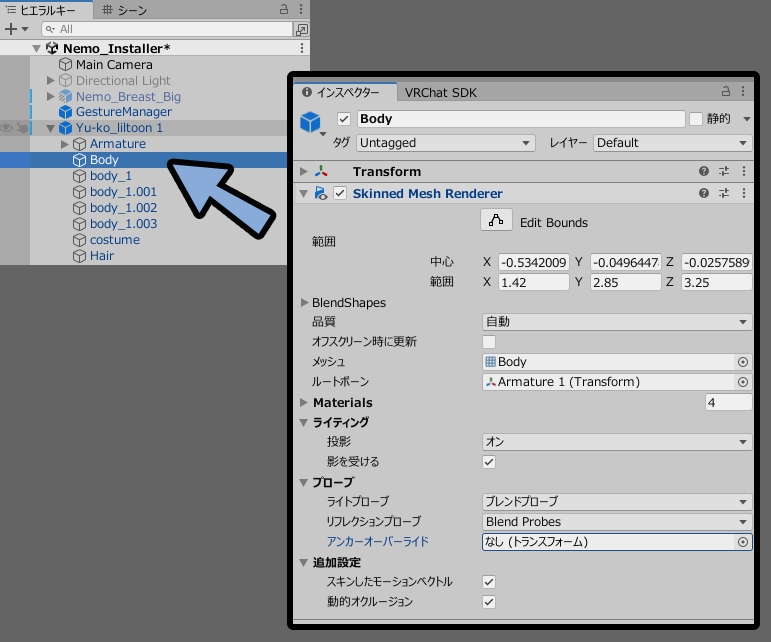Toggle the Static checkbox for Body
This screenshot has width=771, height=642.
click(x=695, y=119)
